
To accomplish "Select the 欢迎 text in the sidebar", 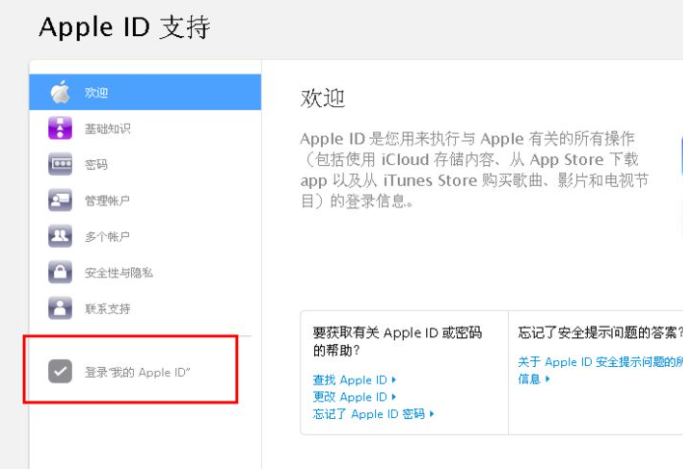I will point(96,93).
